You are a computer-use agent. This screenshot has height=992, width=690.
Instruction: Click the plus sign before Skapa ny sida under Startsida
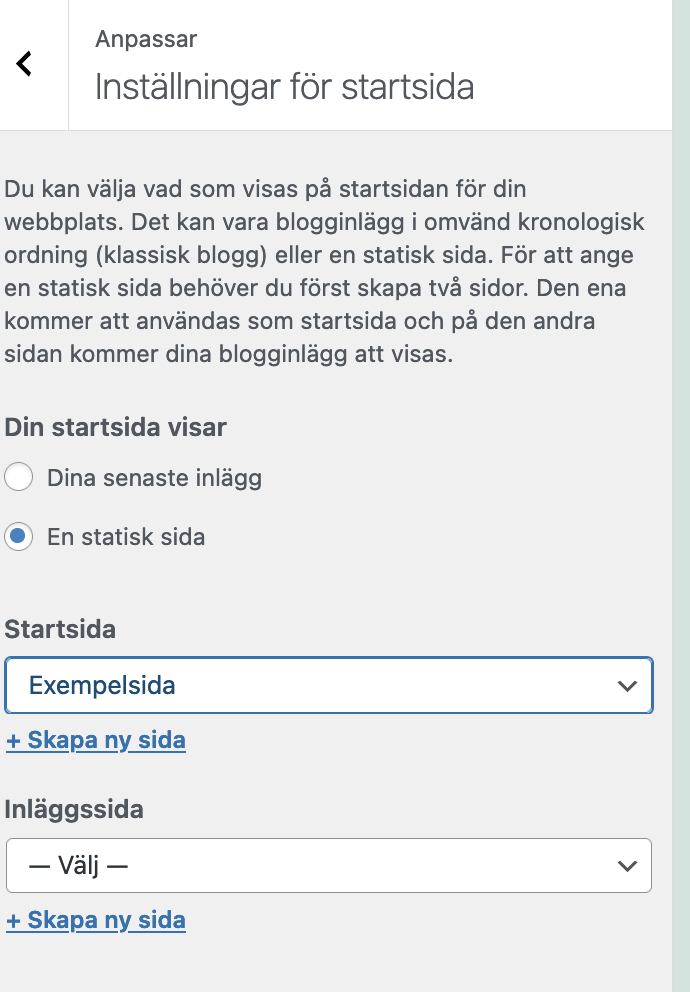pyautogui.click(x=16, y=740)
